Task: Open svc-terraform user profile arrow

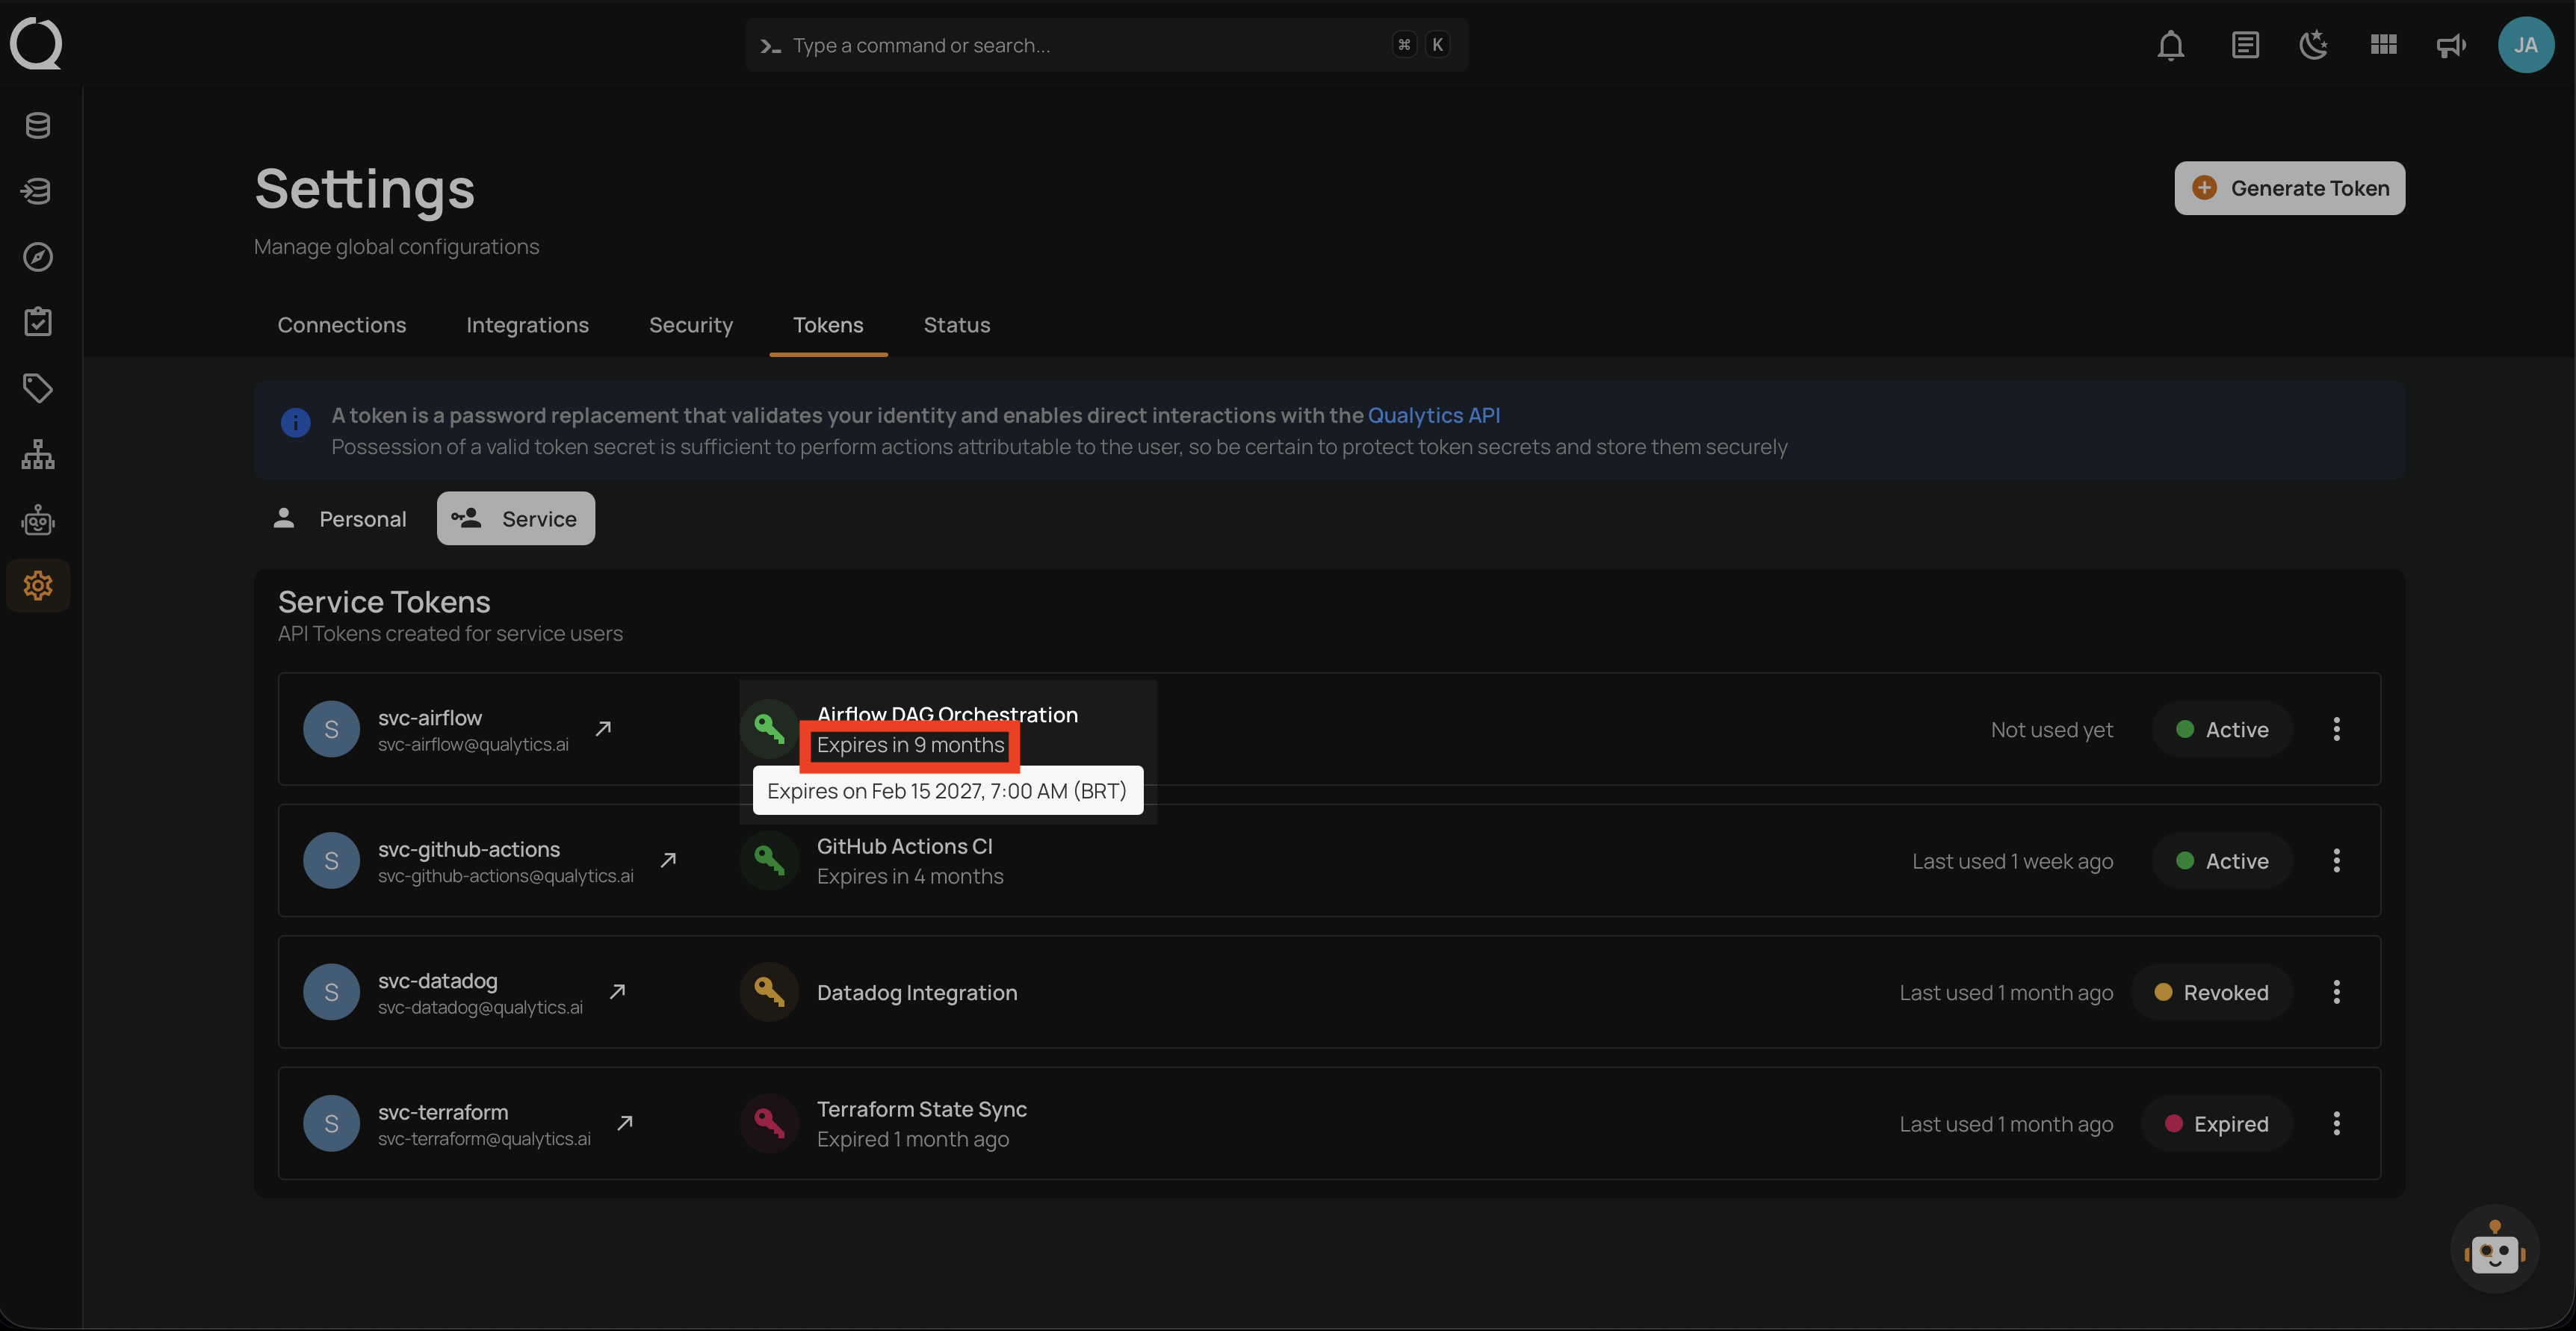Action: pos(626,1123)
